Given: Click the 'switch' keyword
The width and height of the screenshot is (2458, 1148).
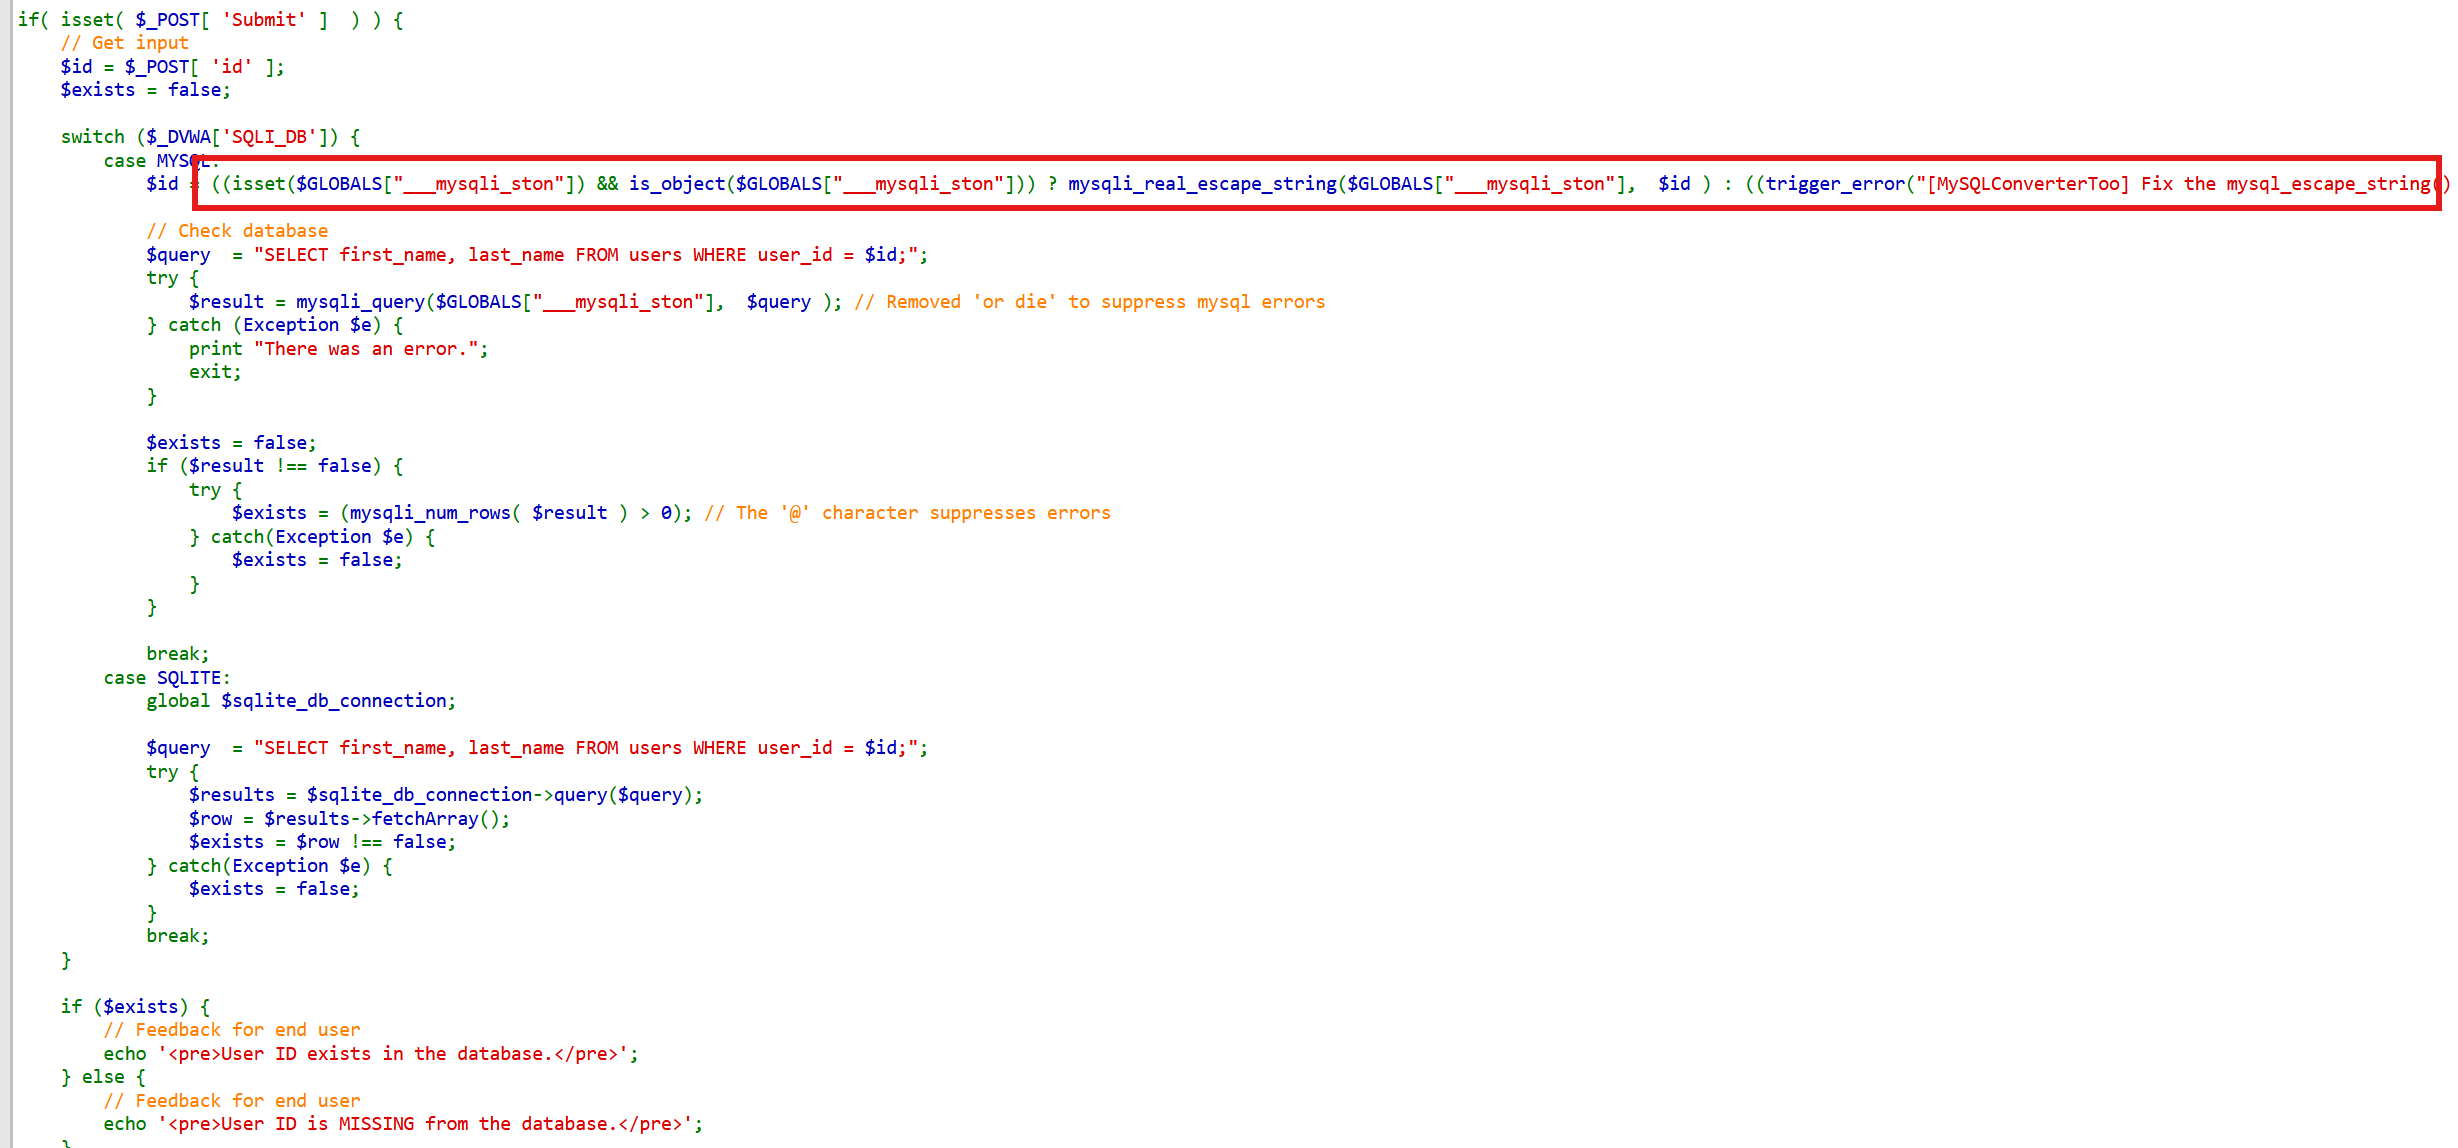Looking at the screenshot, I should tap(92, 137).
